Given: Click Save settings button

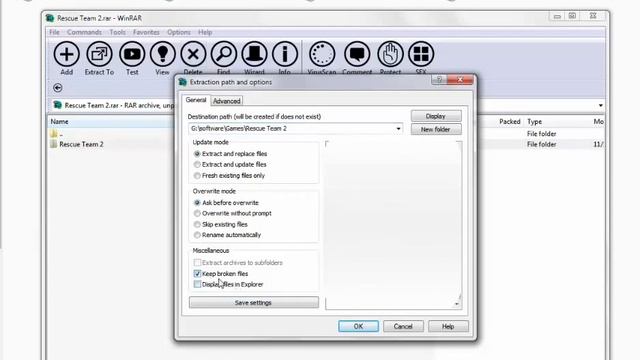Looking at the screenshot, I should [253, 302].
